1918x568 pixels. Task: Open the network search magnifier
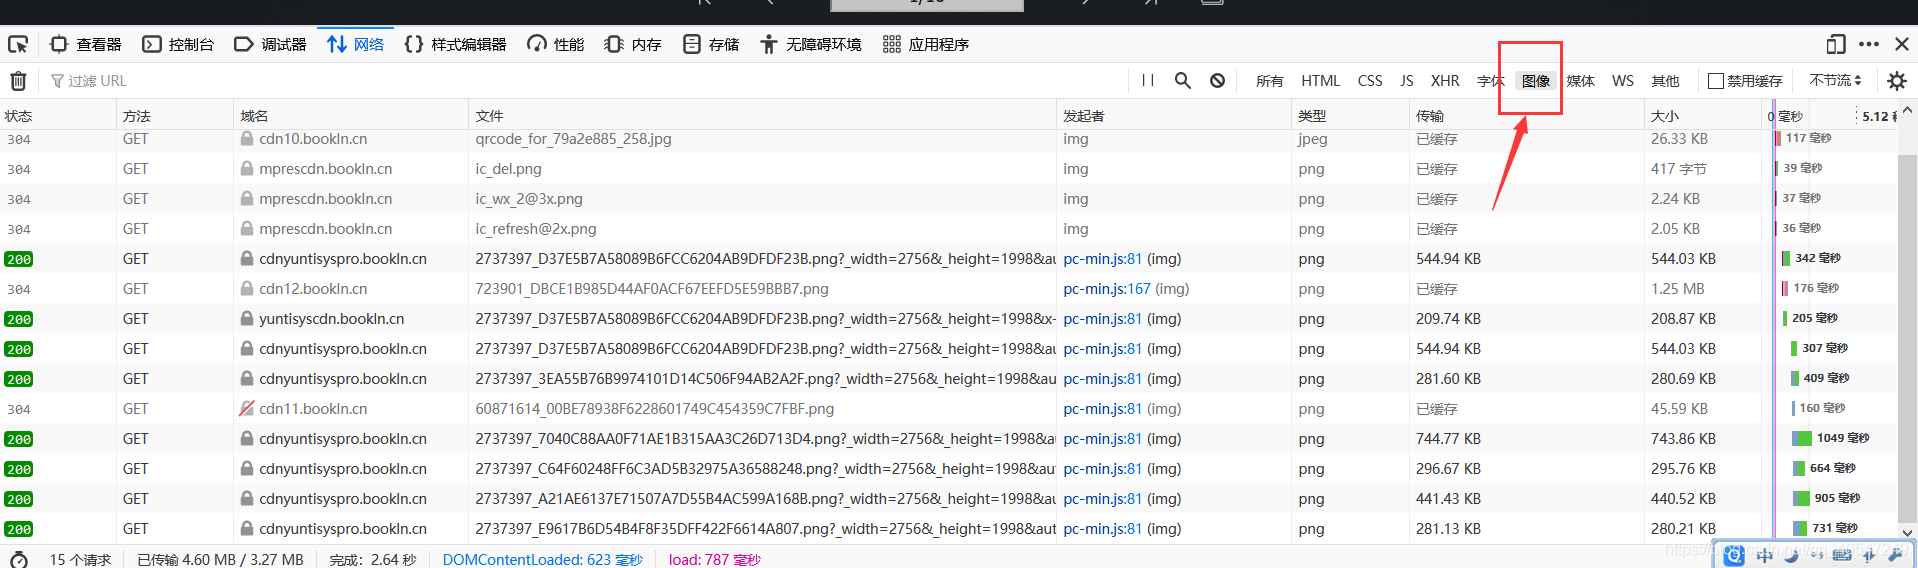[1182, 80]
